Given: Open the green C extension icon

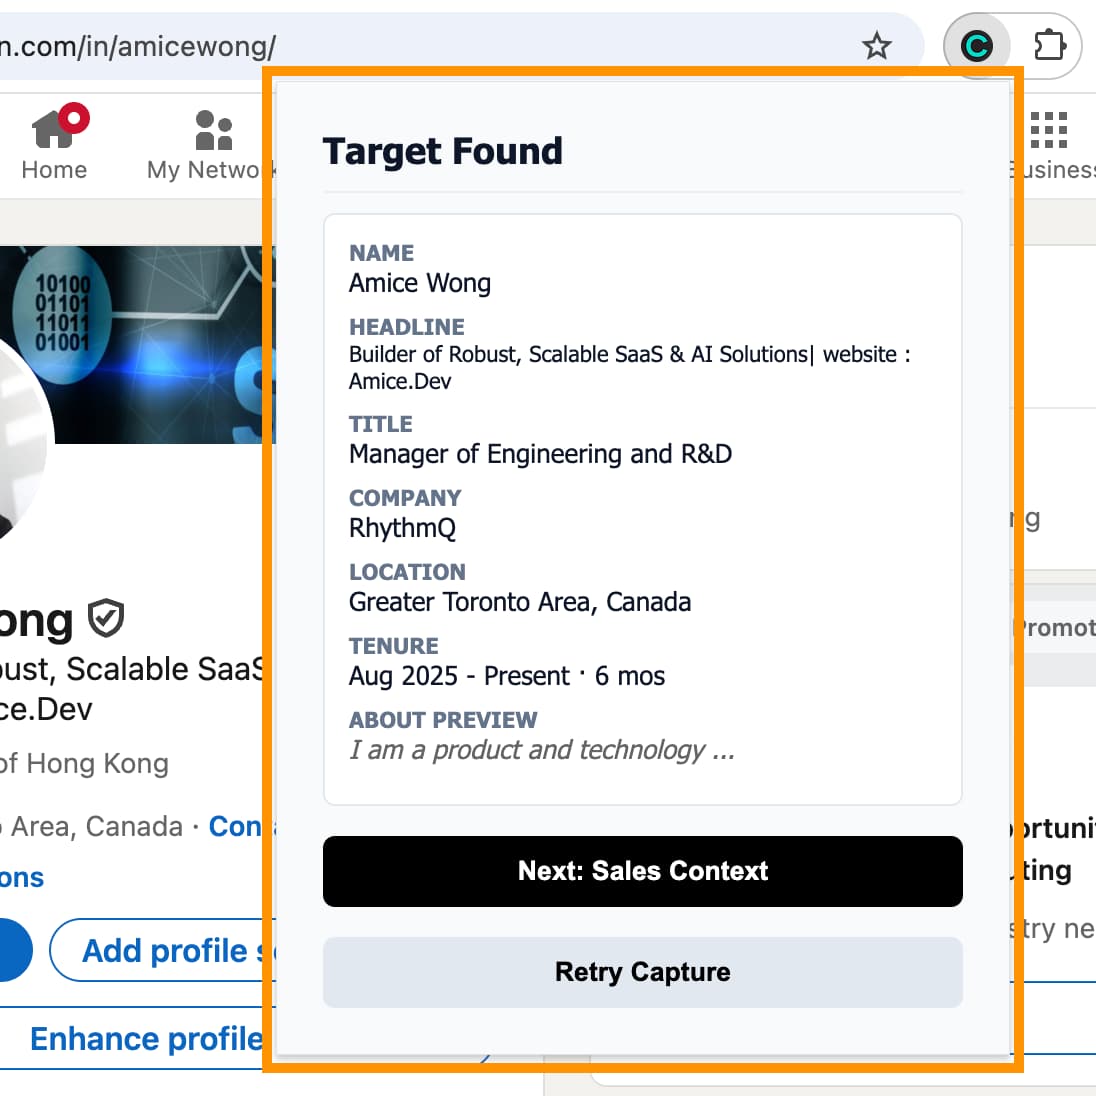Looking at the screenshot, I should coord(976,45).
